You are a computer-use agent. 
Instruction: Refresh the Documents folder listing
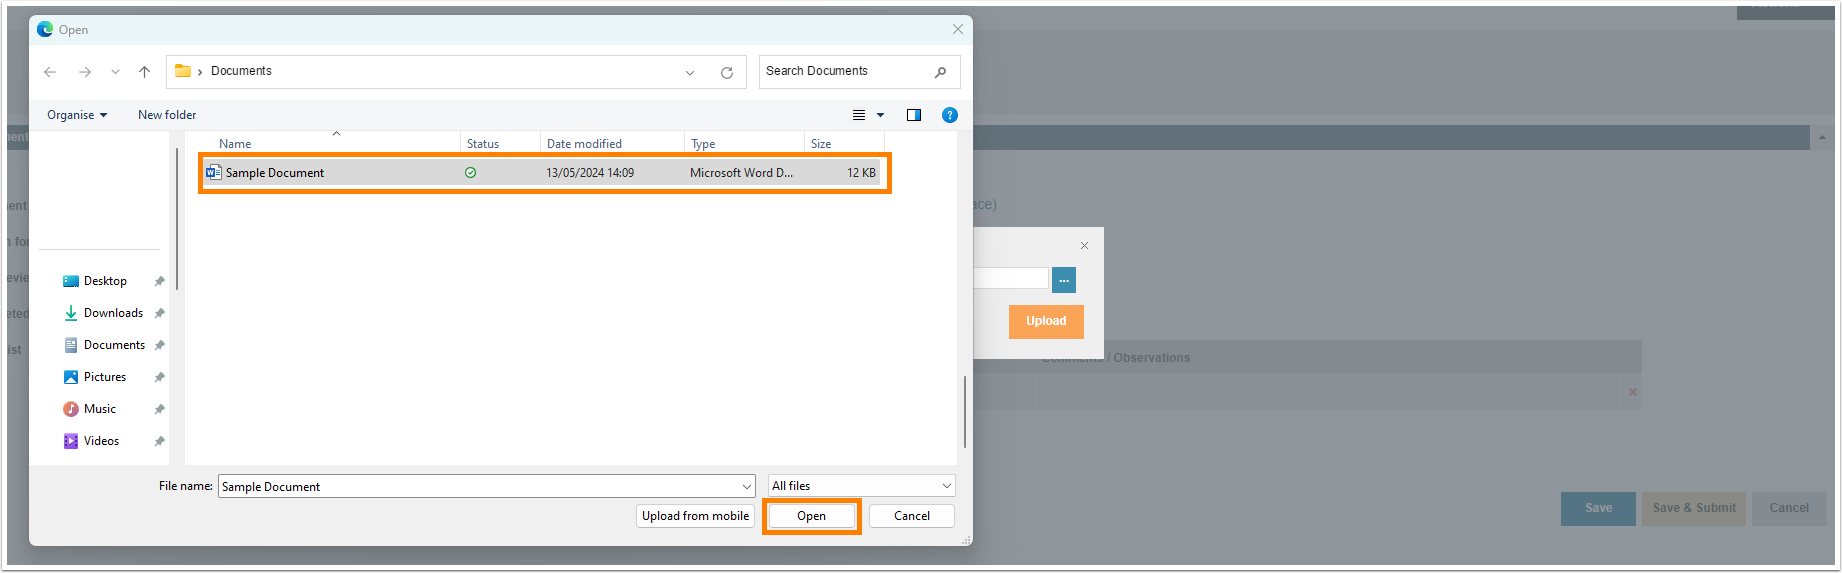727,72
